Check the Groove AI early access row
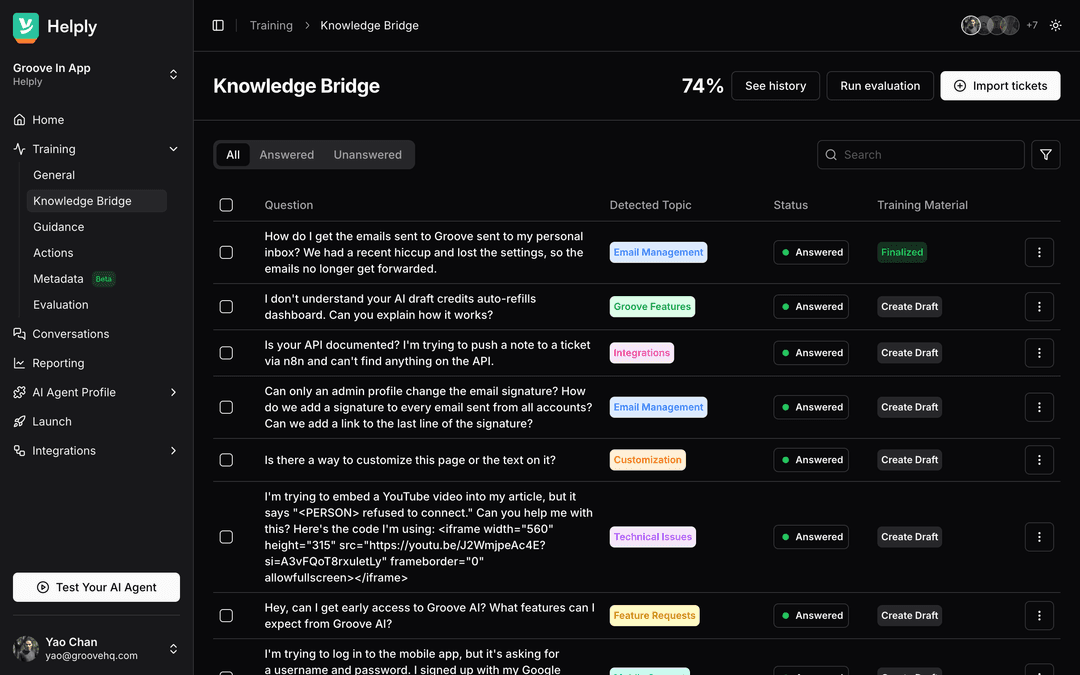This screenshot has height=675, width=1080. click(x=226, y=616)
